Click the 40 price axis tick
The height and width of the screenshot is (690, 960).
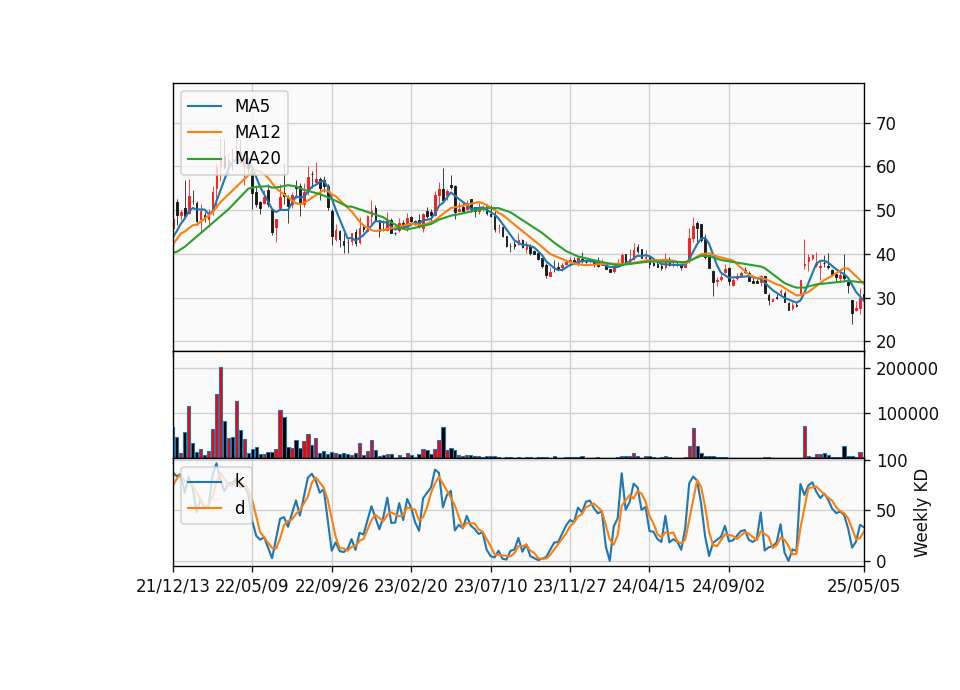pyautogui.click(x=886, y=255)
